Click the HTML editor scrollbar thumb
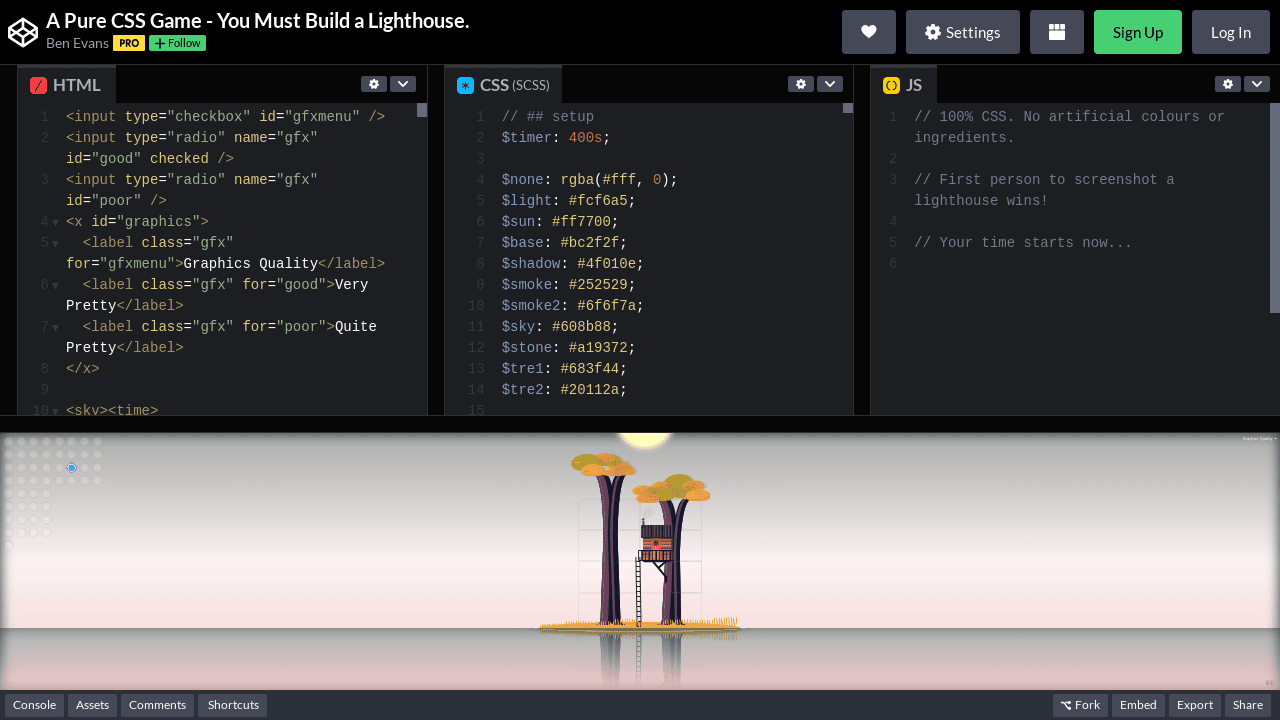The image size is (1280, 720). pyautogui.click(x=422, y=110)
